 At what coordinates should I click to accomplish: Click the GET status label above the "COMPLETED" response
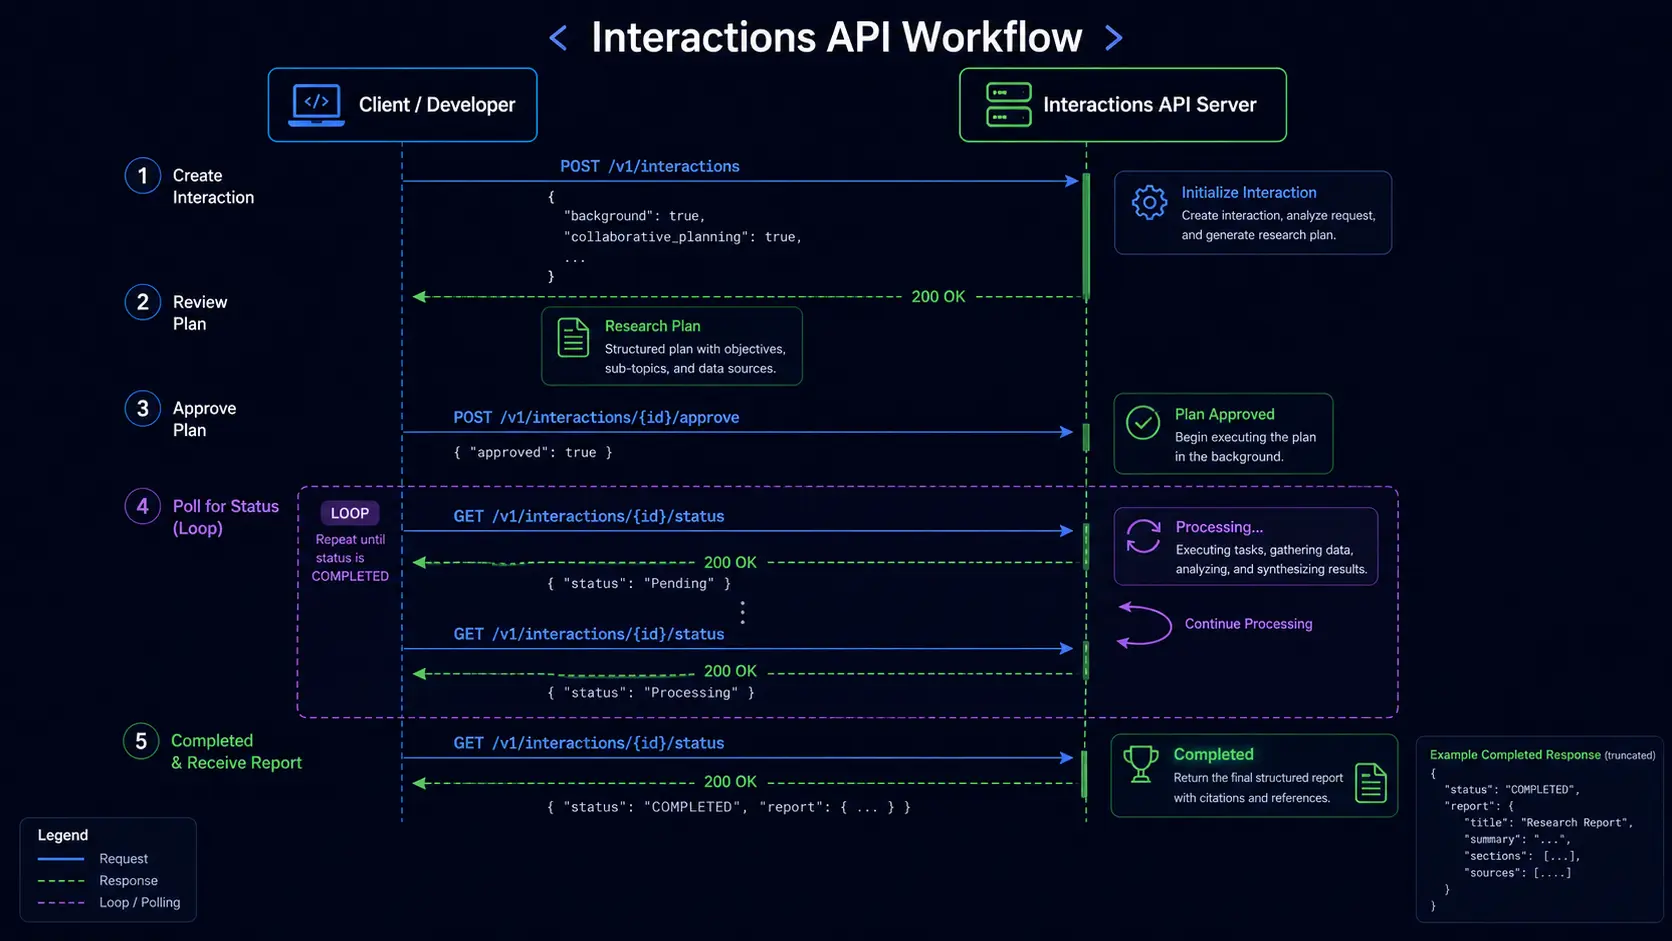(x=589, y=743)
